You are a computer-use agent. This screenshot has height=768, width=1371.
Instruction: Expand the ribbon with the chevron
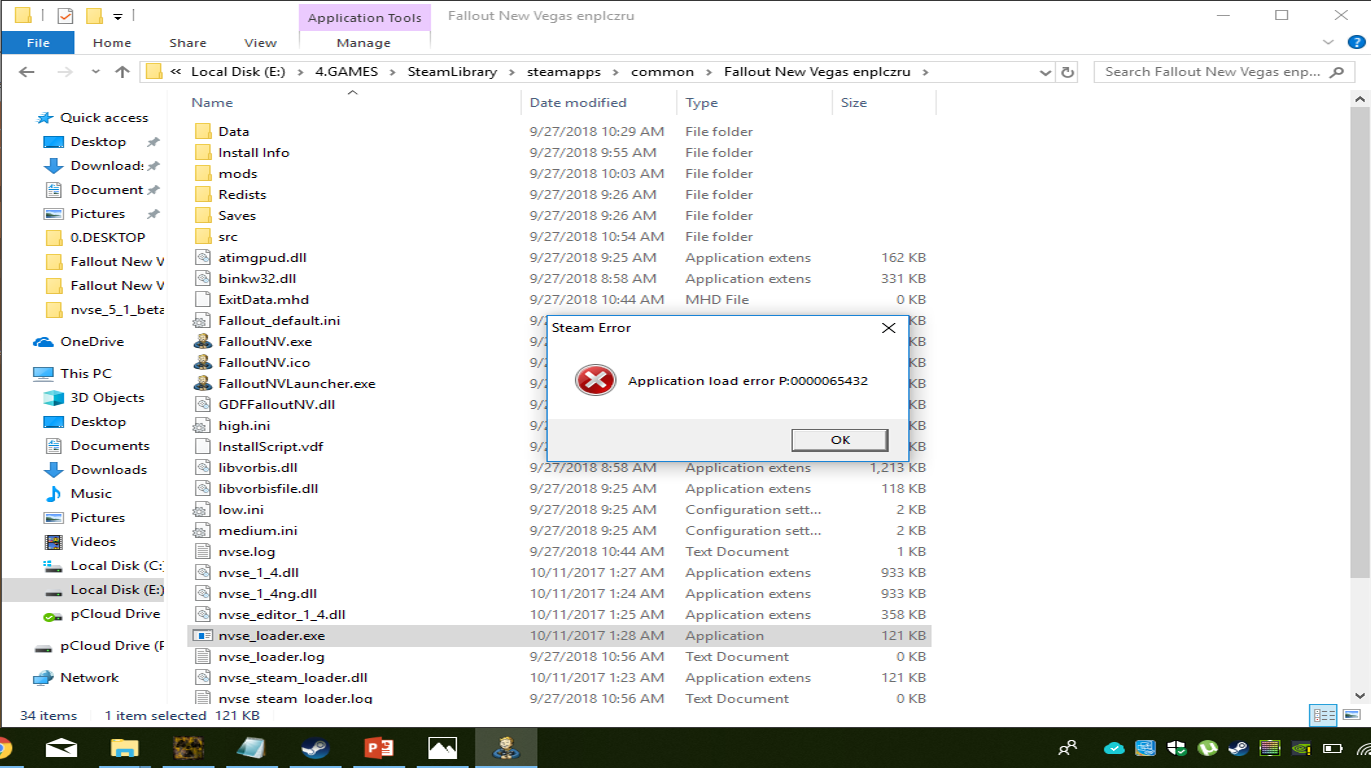point(1328,43)
